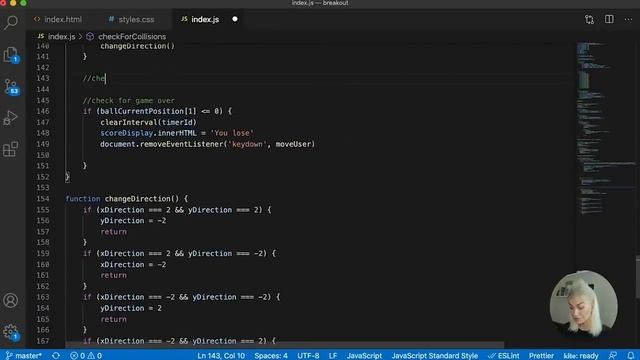
Task: Click 'xDirection = -2' on line 160
Action: 133,264
